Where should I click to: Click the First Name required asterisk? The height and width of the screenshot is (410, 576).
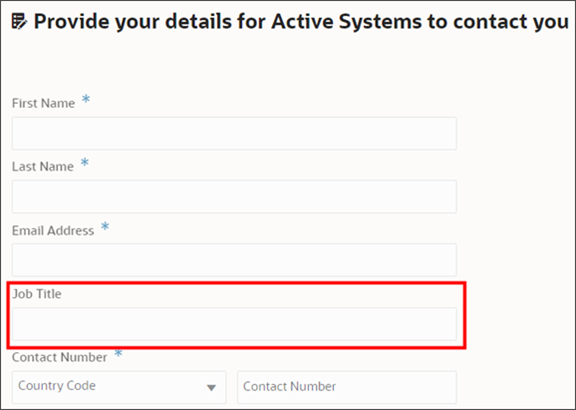[x=86, y=99]
